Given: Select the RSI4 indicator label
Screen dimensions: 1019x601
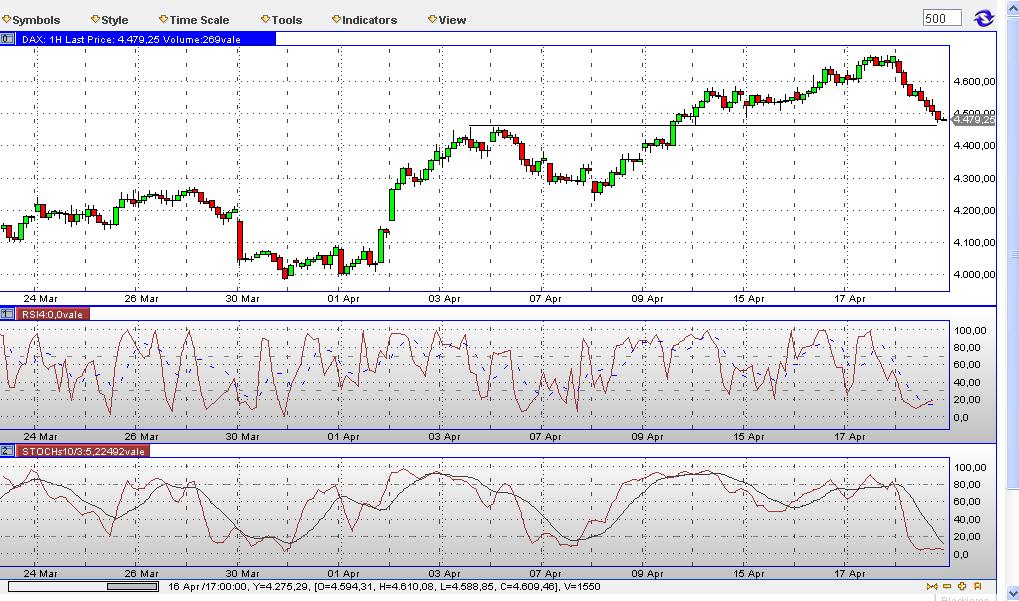Looking at the screenshot, I should [x=53, y=314].
